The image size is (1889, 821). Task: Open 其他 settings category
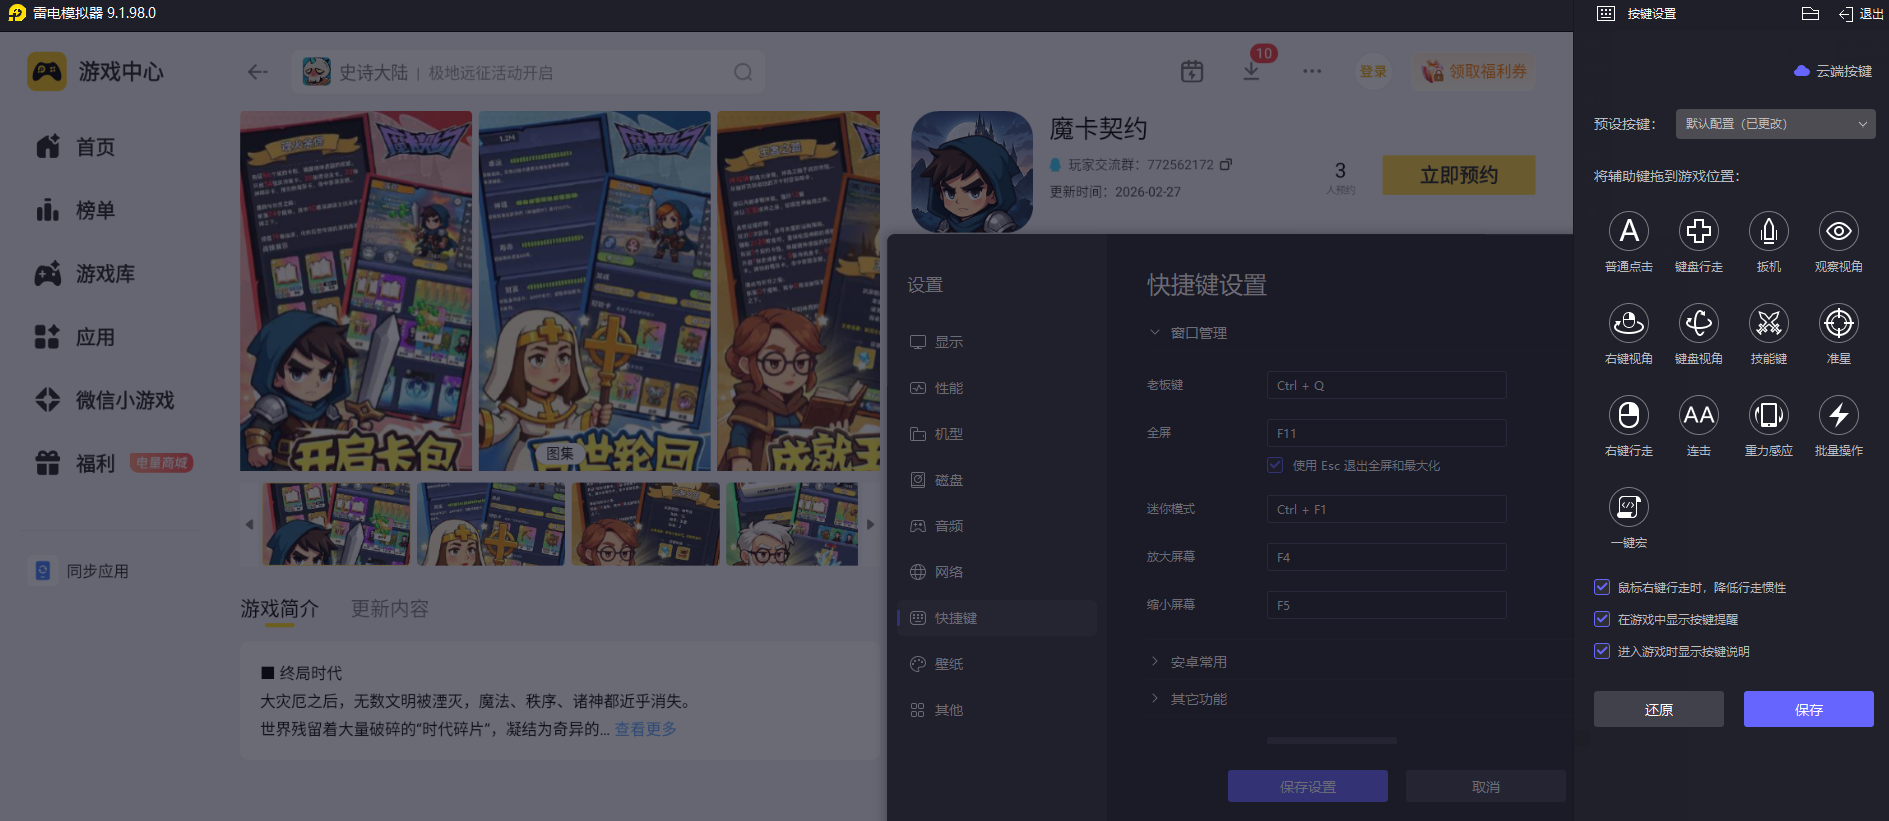pos(997,710)
